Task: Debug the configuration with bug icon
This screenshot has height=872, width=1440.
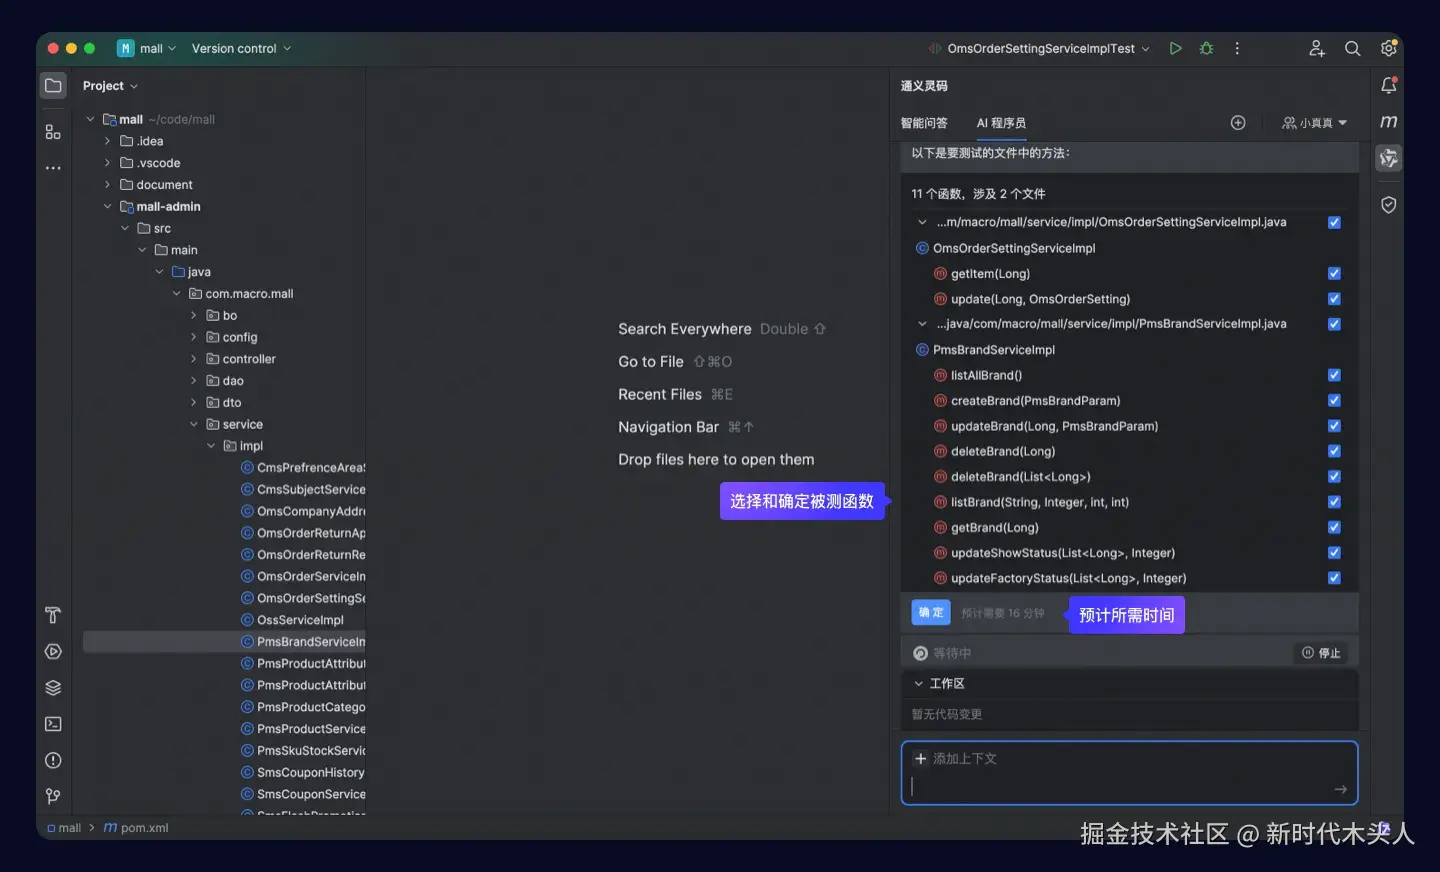Action: click(x=1206, y=48)
